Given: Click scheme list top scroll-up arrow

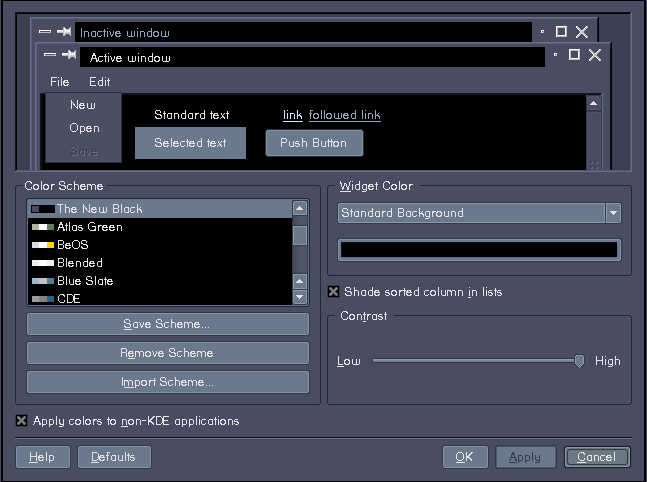Looking at the screenshot, I should tap(300, 208).
